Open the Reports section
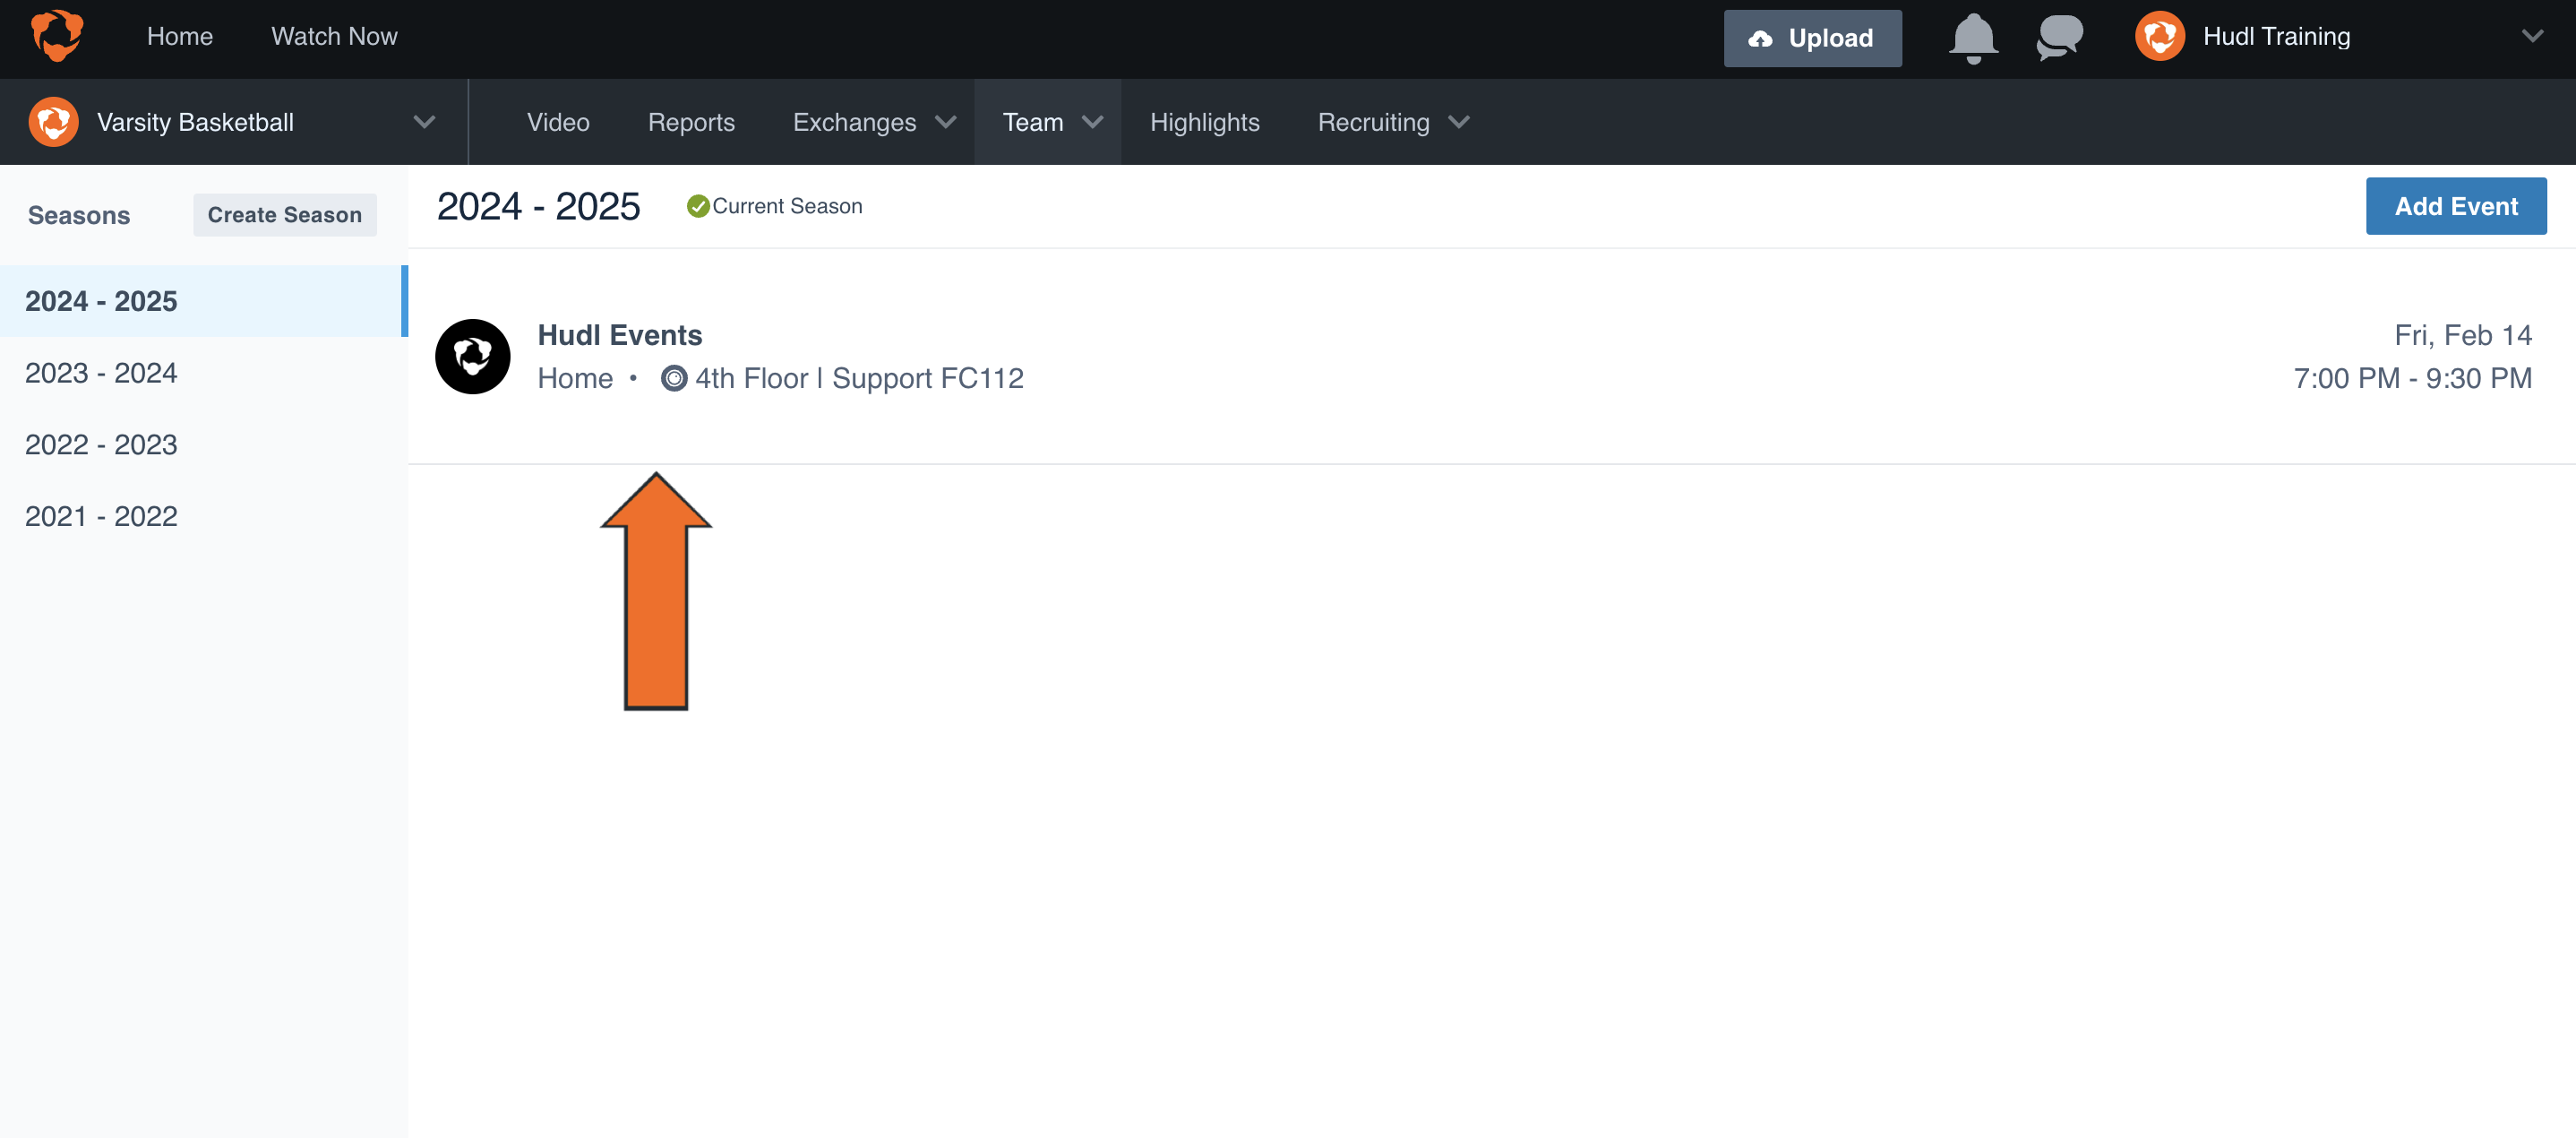 691,122
